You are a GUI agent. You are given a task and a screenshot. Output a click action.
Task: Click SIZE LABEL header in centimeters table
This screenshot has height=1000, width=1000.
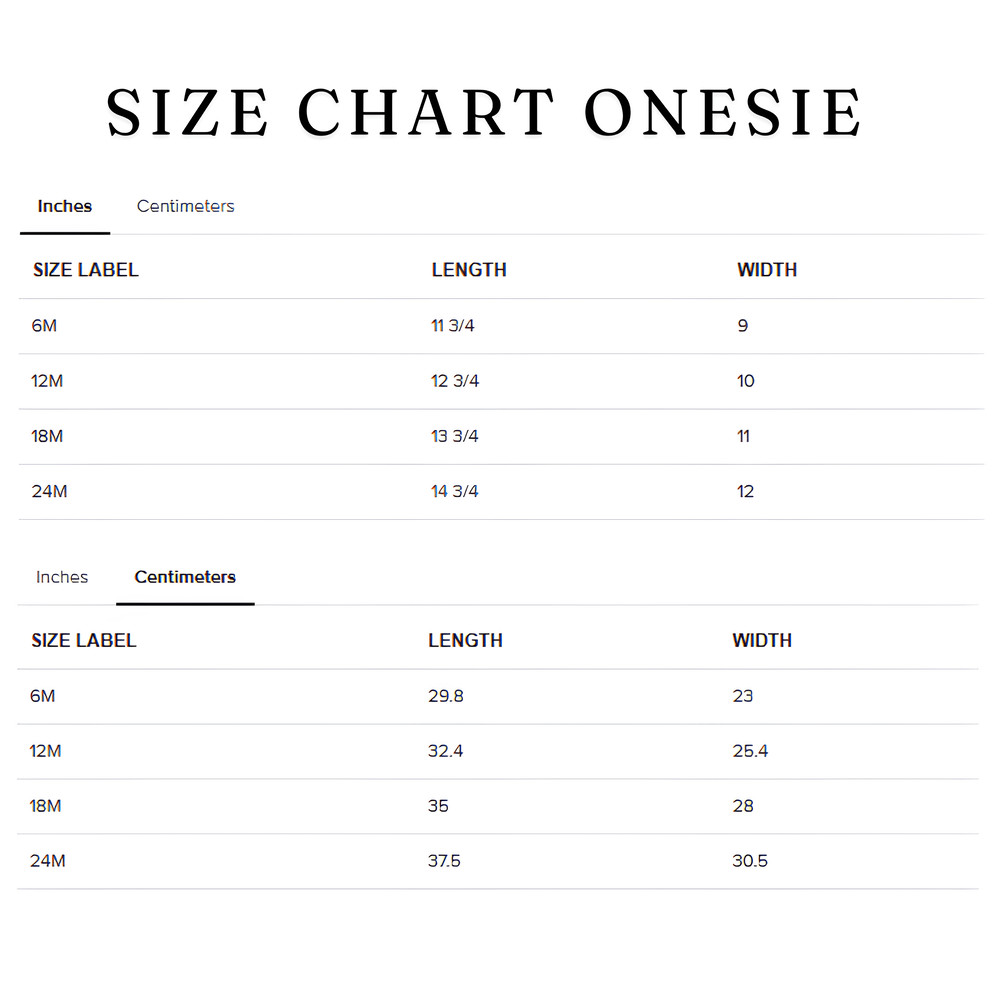coord(84,641)
